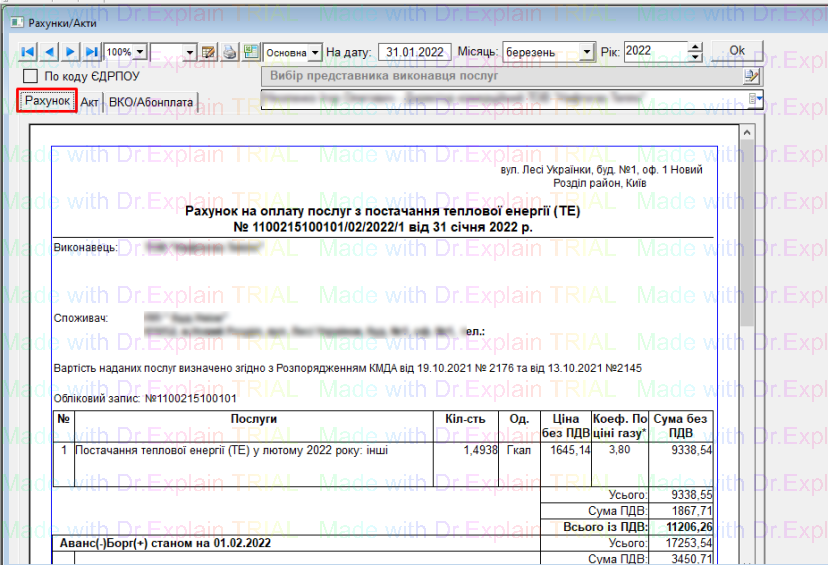This screenshot has height=565, width=828.
Task: Go to the next record
Action: coord(70,51)
